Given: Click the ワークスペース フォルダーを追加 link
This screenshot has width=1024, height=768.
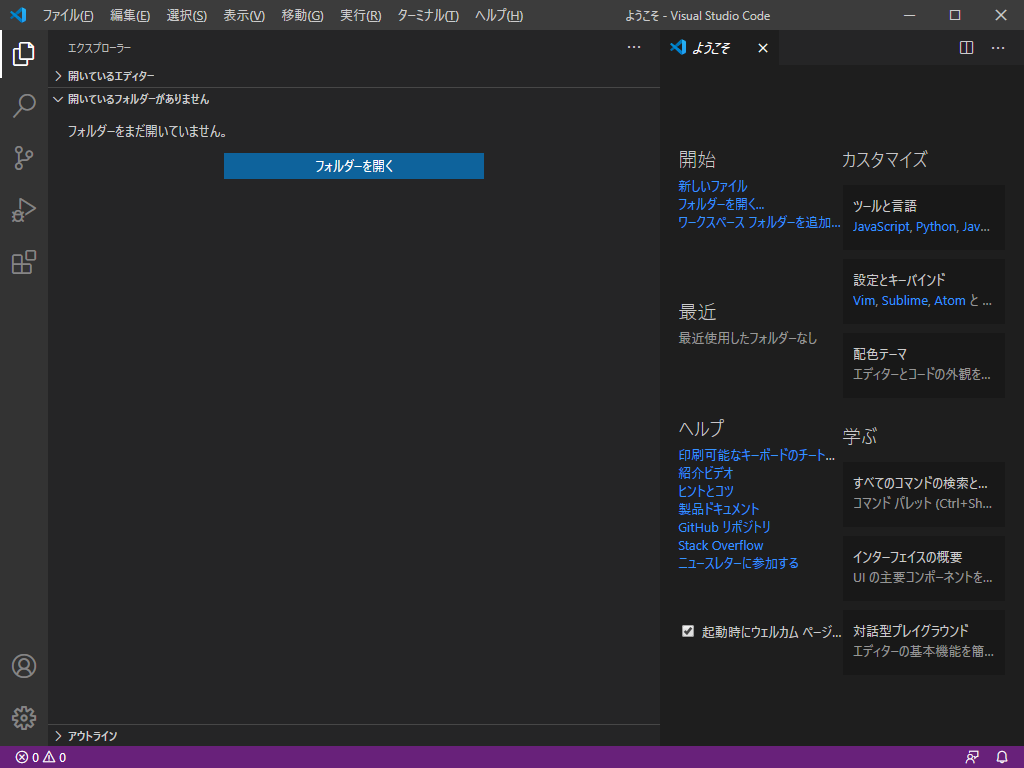Looking at the screenshot, I should [759, 223].
